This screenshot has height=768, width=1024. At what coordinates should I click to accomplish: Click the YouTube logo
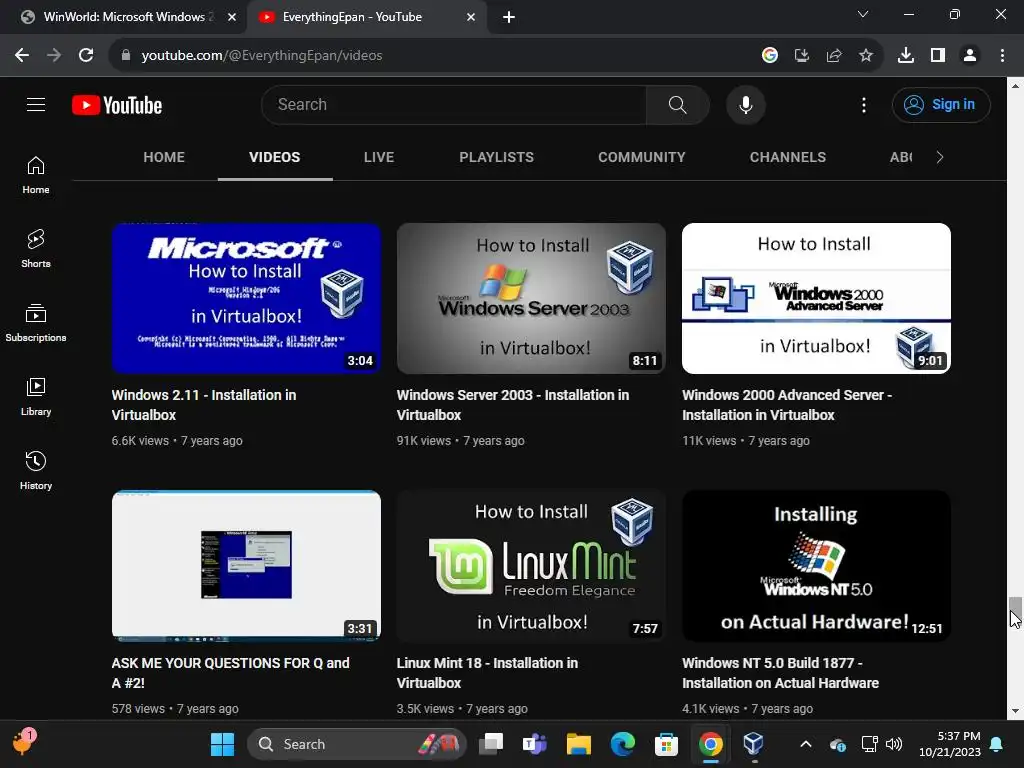(x=117, y=105)
